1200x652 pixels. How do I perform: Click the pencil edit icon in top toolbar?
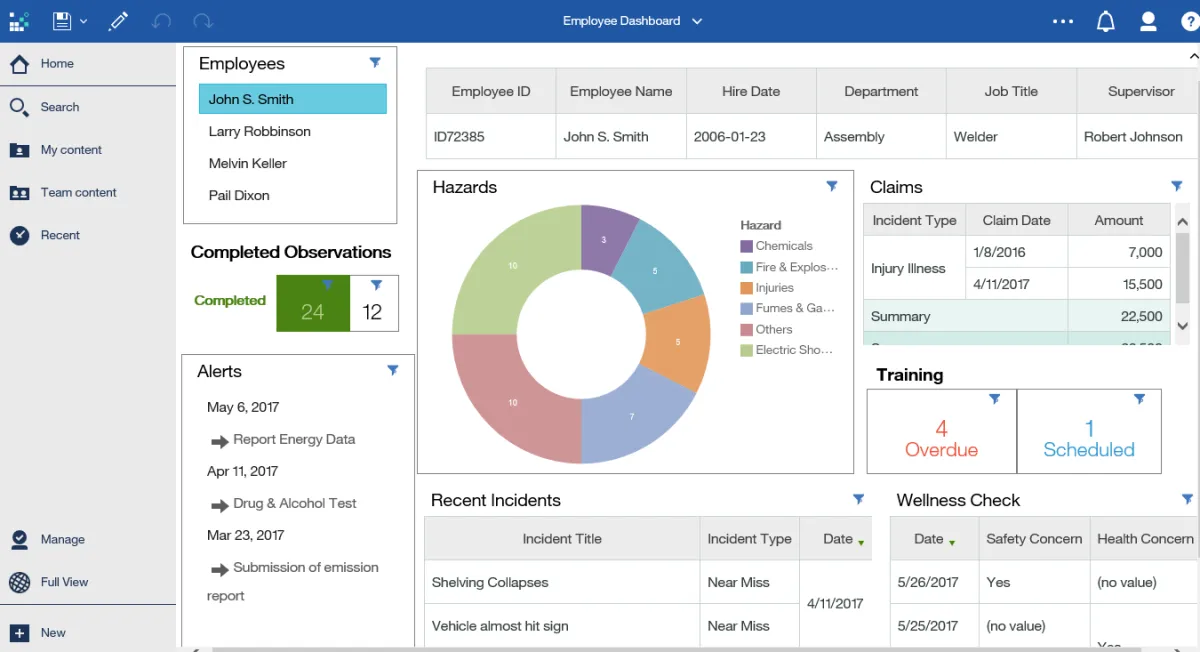119,21
